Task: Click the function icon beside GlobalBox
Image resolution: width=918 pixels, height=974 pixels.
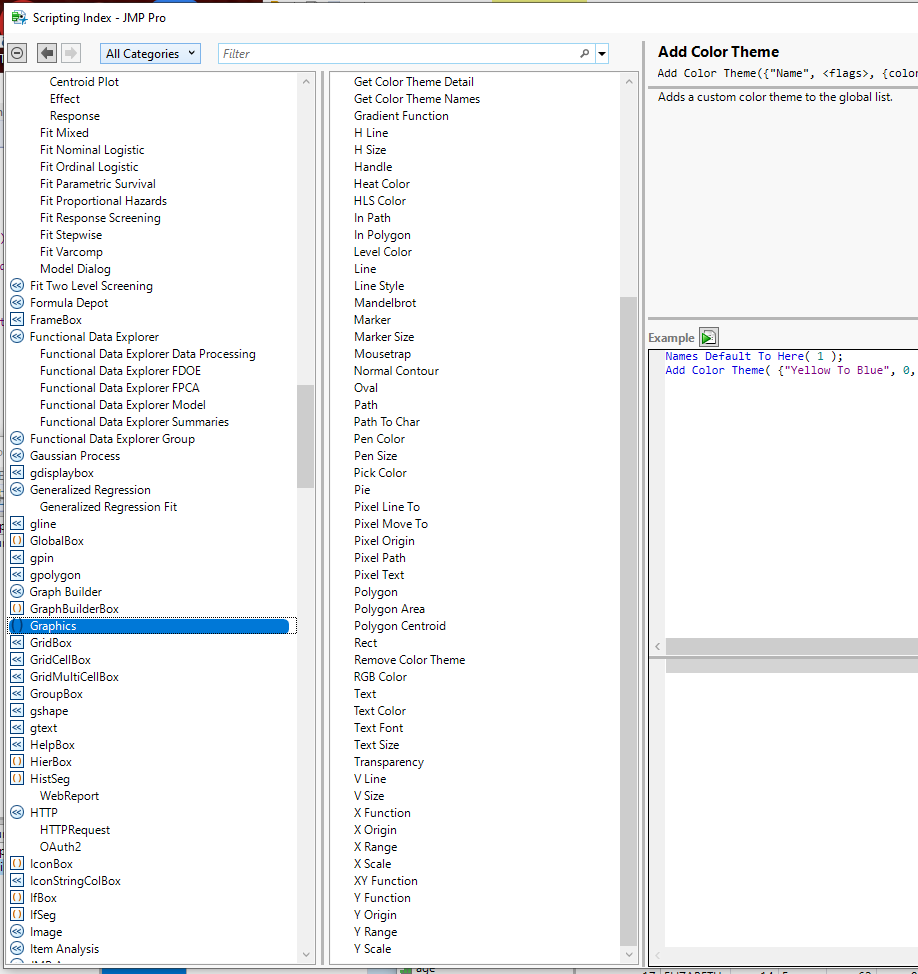Action: click(x=17, y=541)
